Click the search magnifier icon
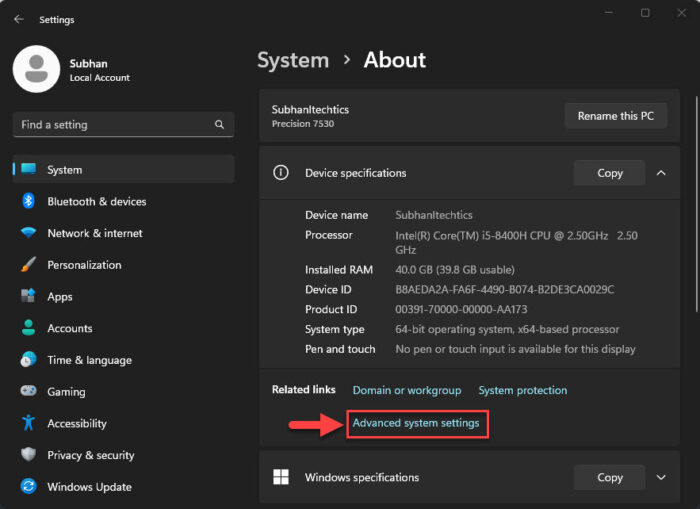This screenshot has width=700, height=509. [x=219, y=125]
